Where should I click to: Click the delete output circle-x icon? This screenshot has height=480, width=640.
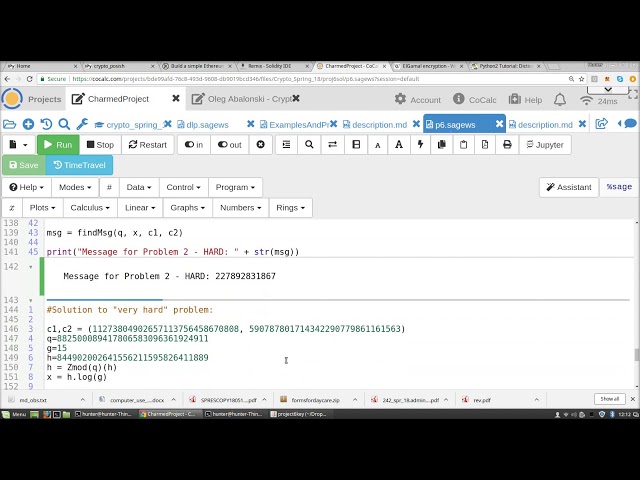point(260,144)
